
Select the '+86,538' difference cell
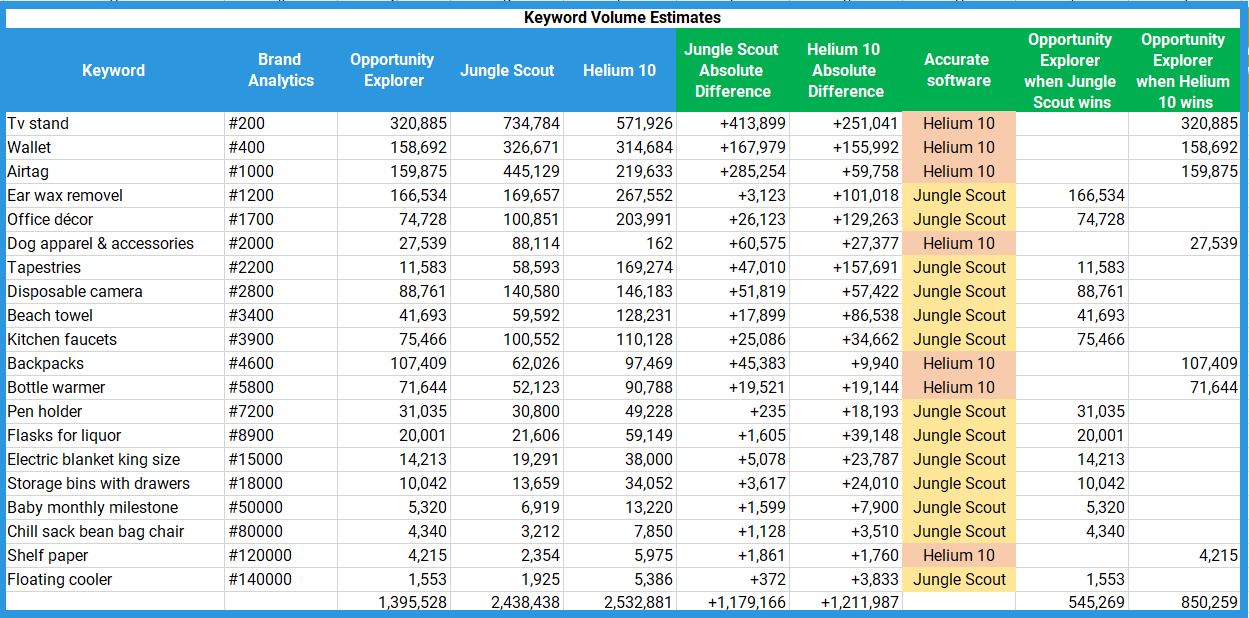coord(845,316)
